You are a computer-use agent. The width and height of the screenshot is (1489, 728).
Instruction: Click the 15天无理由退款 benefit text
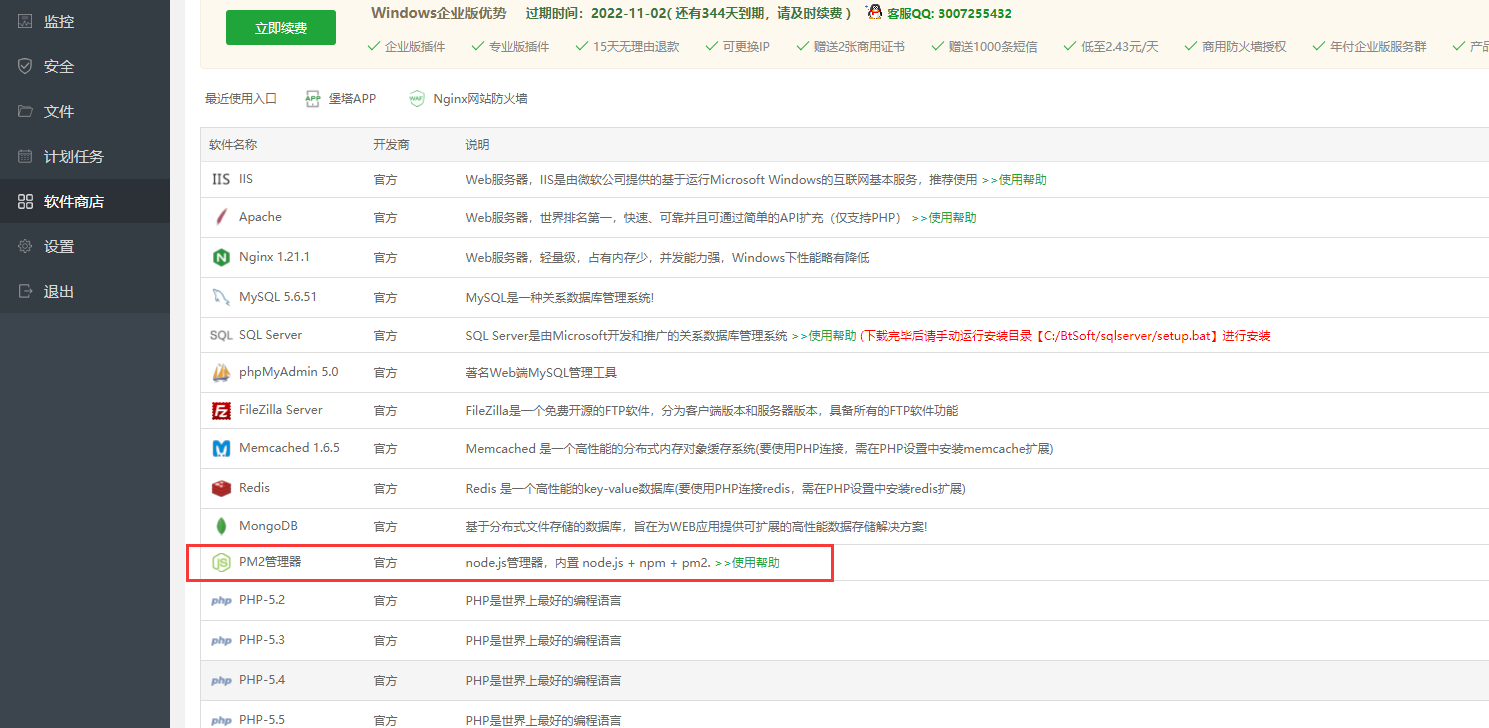point(636,47)
